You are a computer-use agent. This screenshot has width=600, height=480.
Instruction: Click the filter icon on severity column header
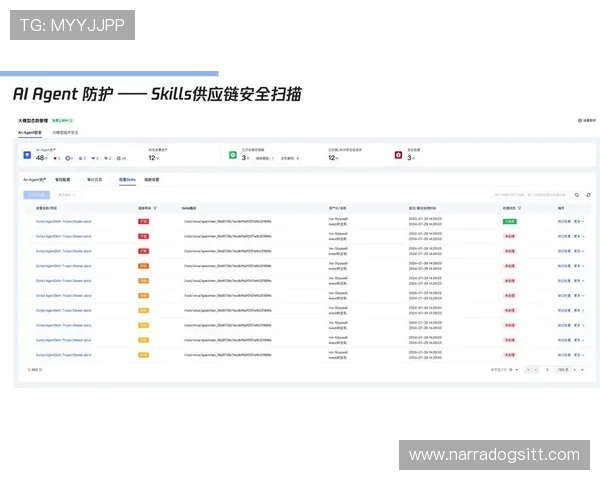click(x=155, y=208)
